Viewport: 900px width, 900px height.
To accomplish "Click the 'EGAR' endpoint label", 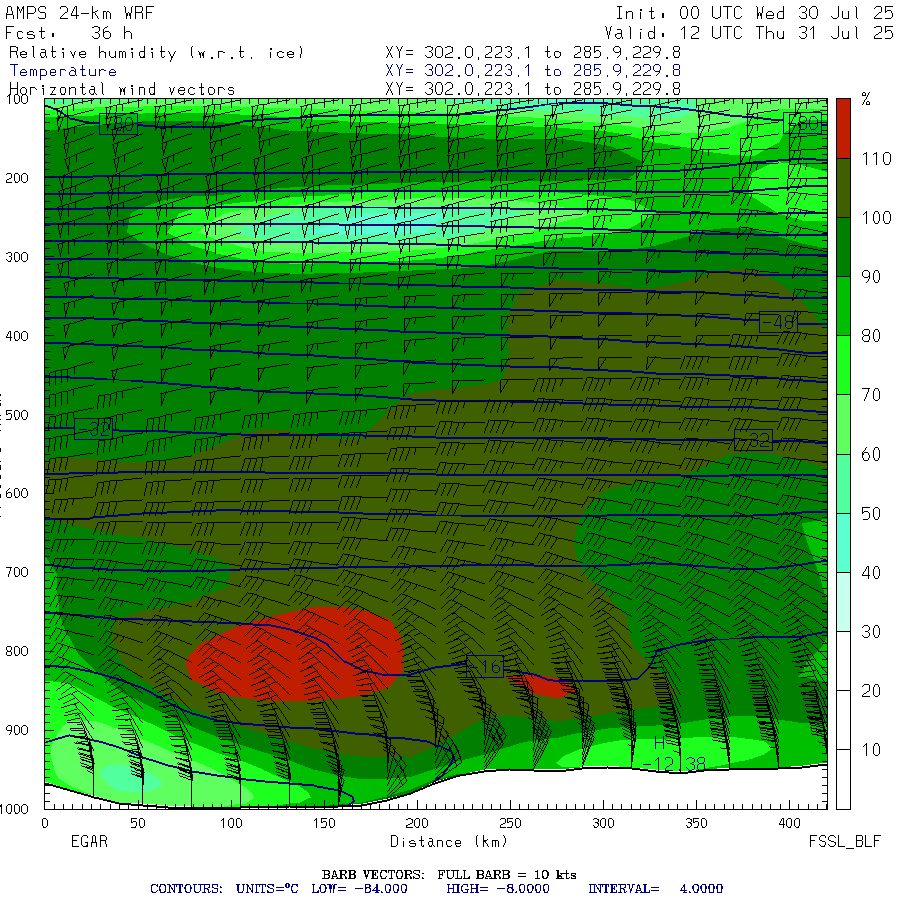I will (89, 841).
